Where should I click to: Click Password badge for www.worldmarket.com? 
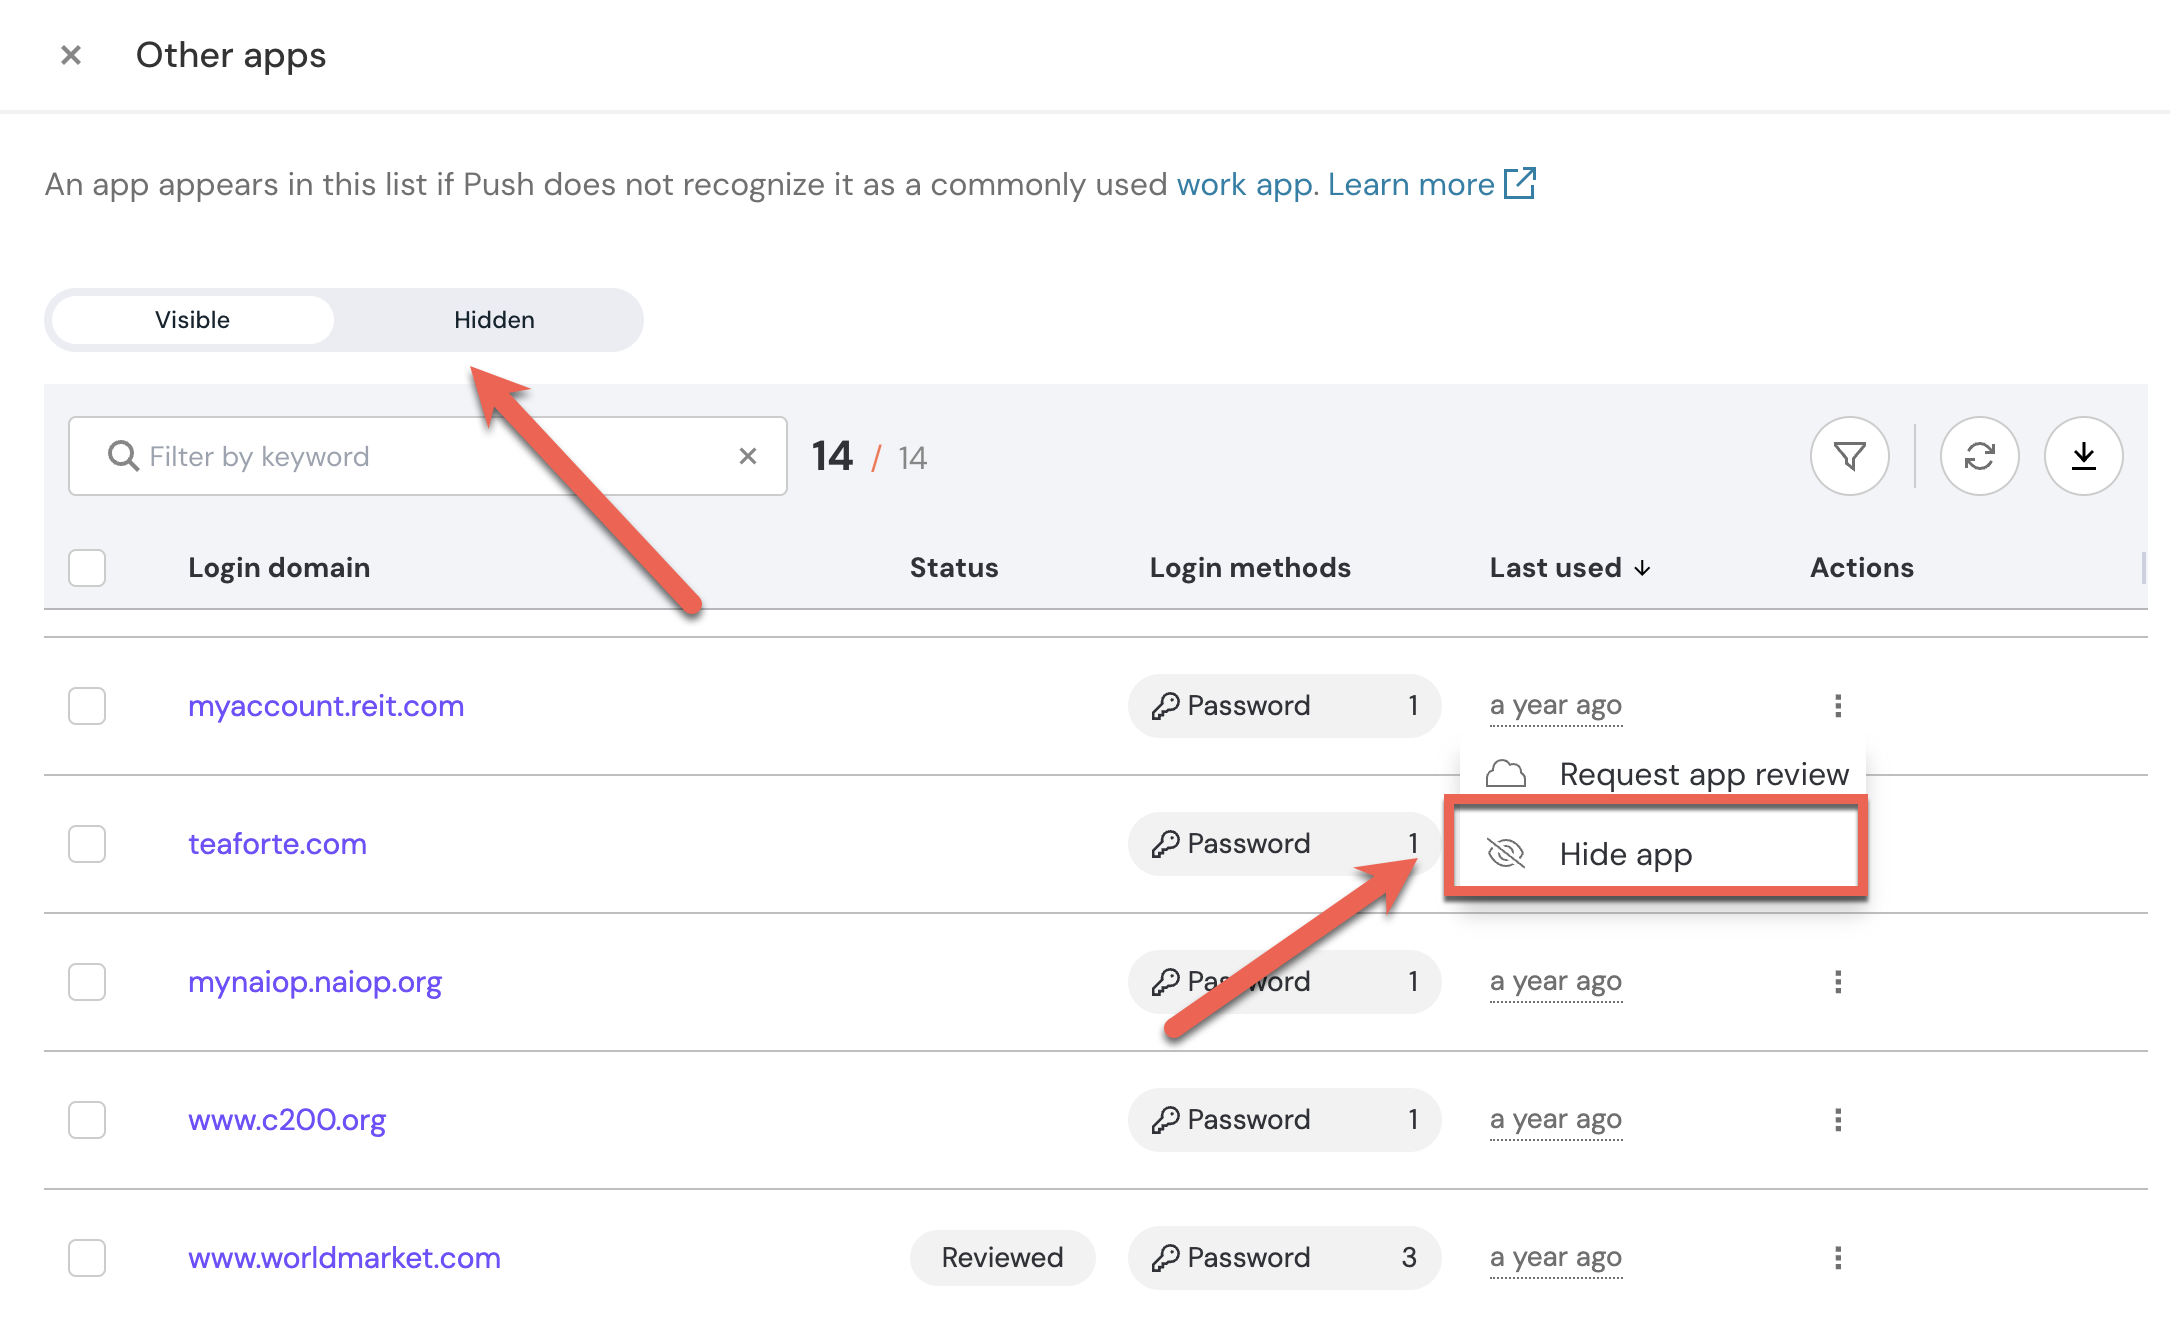(x=1284, y=1258)
